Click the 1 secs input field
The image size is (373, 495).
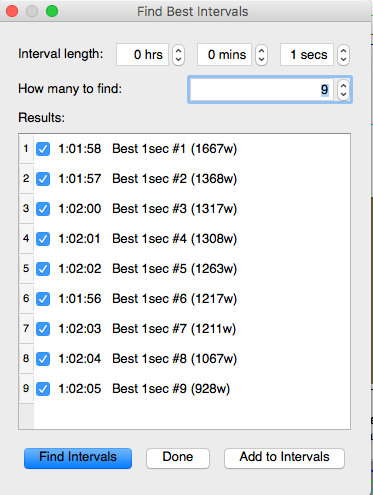pos(307,55)
